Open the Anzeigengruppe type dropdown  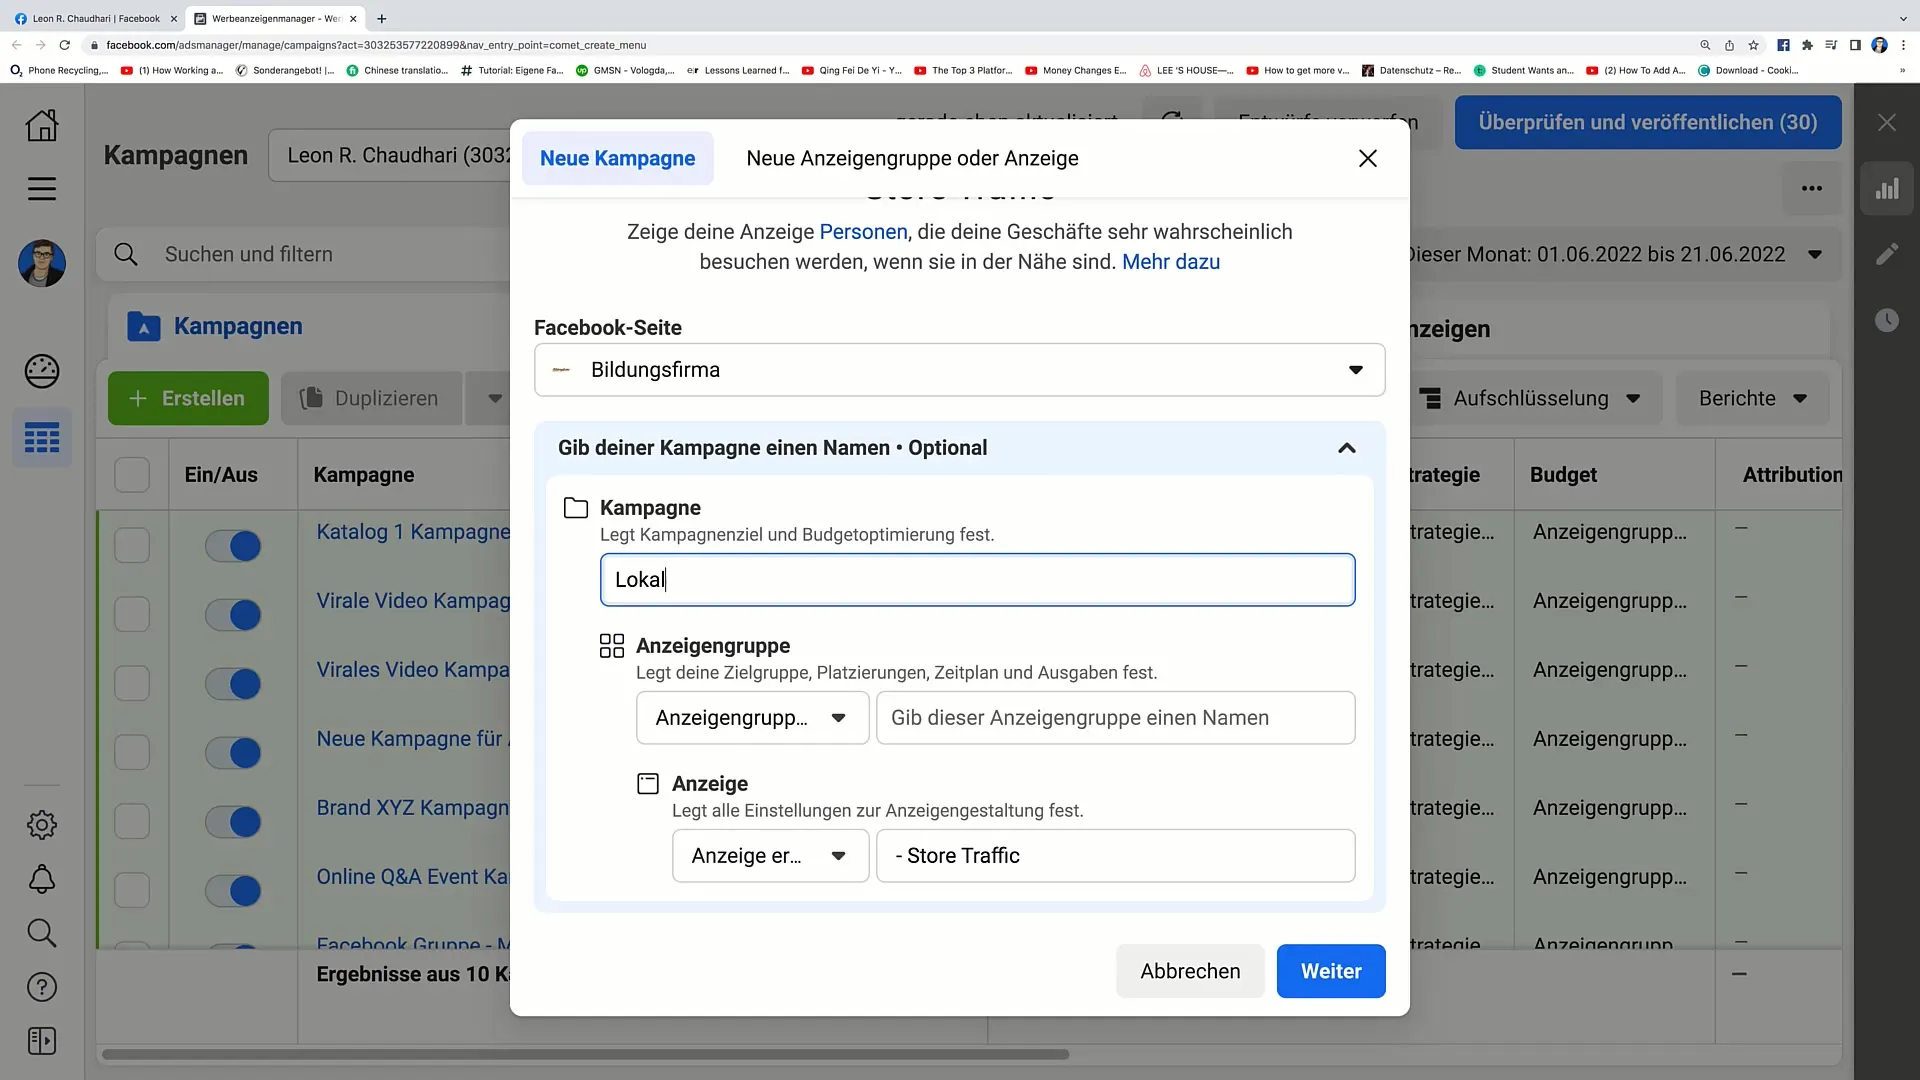tap(752, 718)
